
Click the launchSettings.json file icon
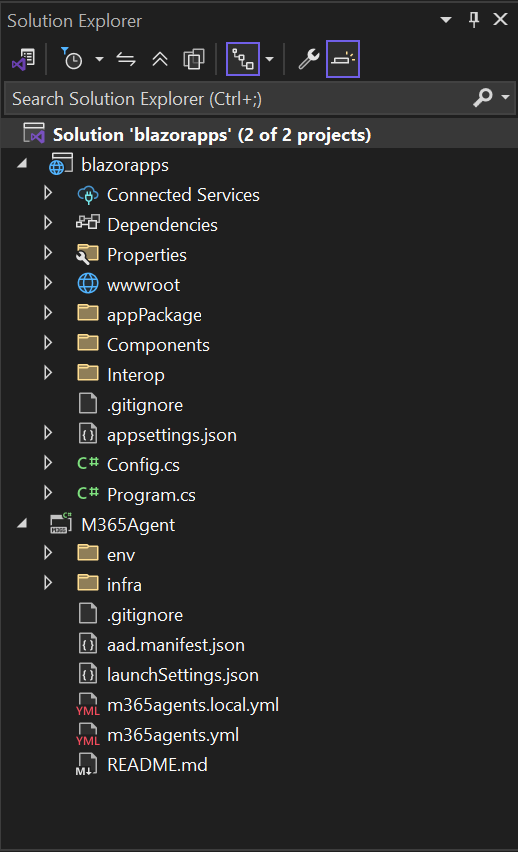88,674
